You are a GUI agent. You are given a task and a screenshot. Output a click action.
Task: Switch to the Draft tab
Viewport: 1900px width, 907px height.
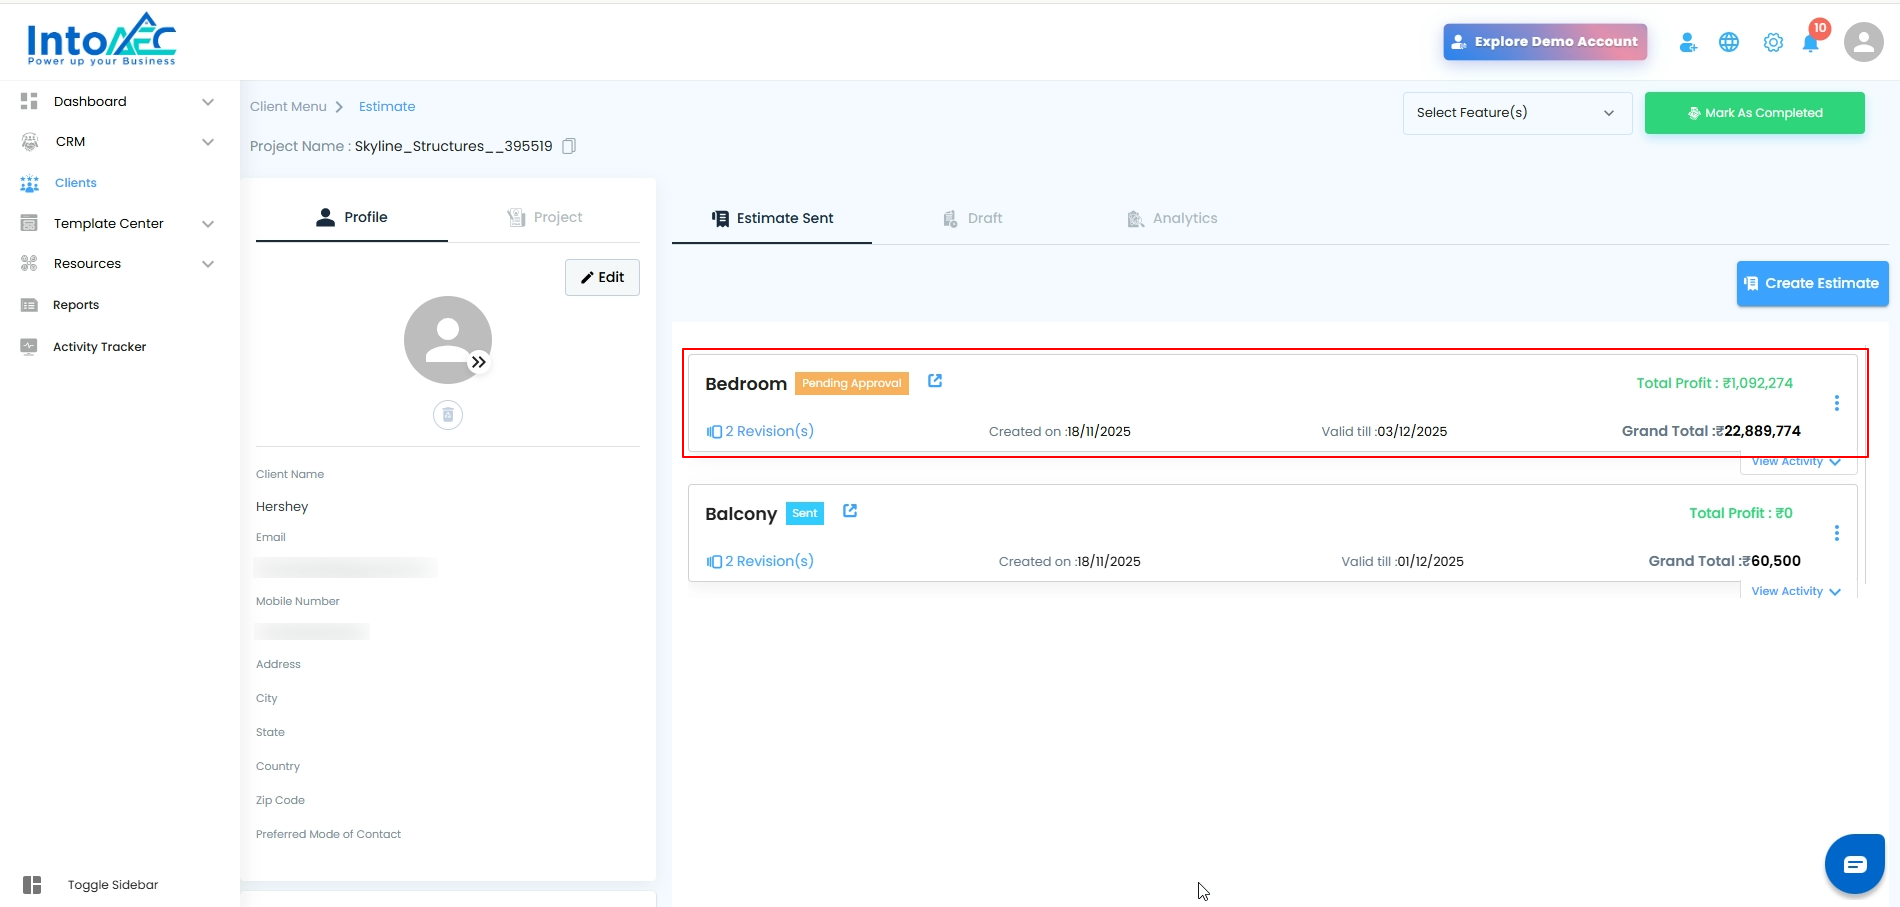click(972, 218)
